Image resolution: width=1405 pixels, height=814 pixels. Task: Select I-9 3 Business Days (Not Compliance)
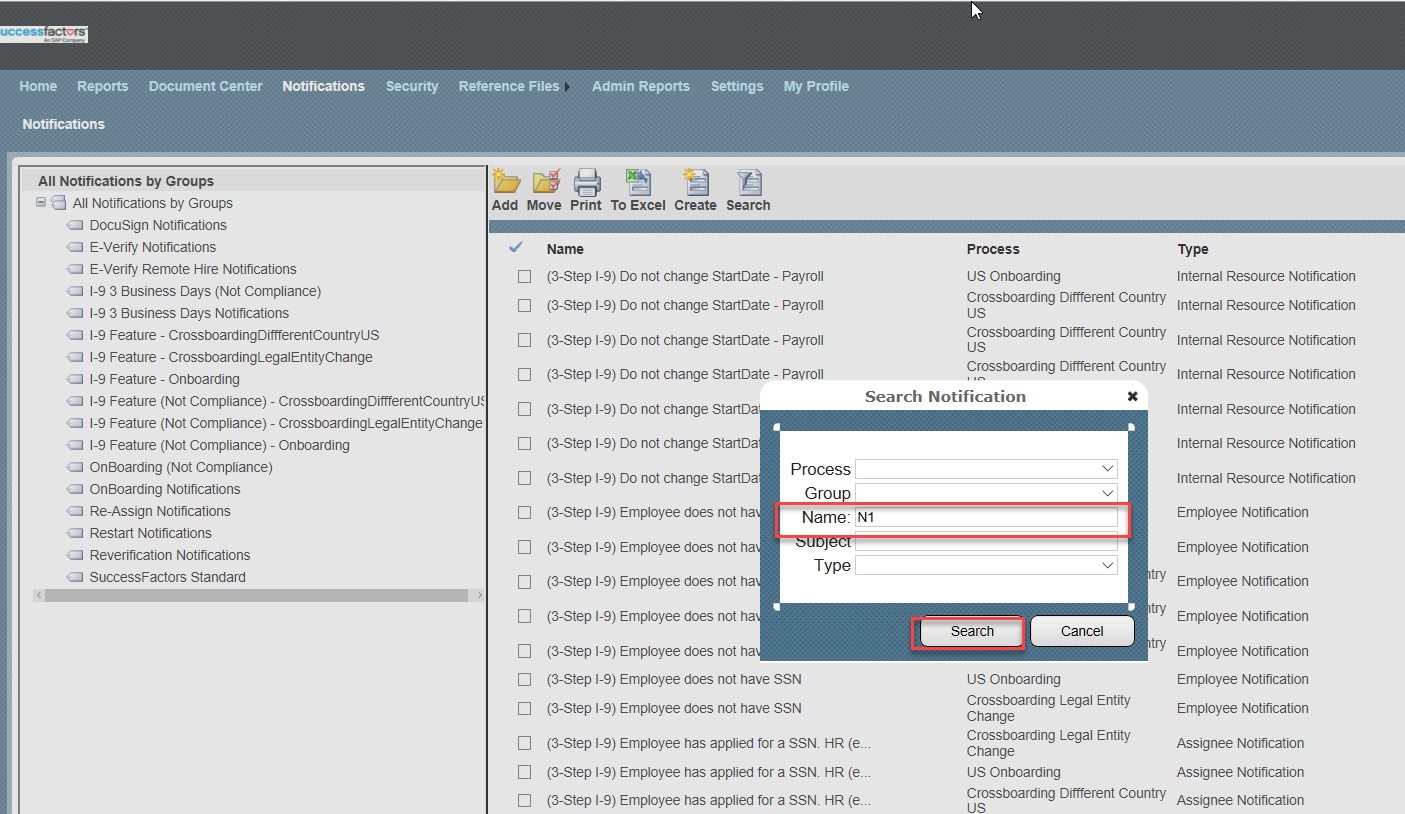click(x=205, y=291)
